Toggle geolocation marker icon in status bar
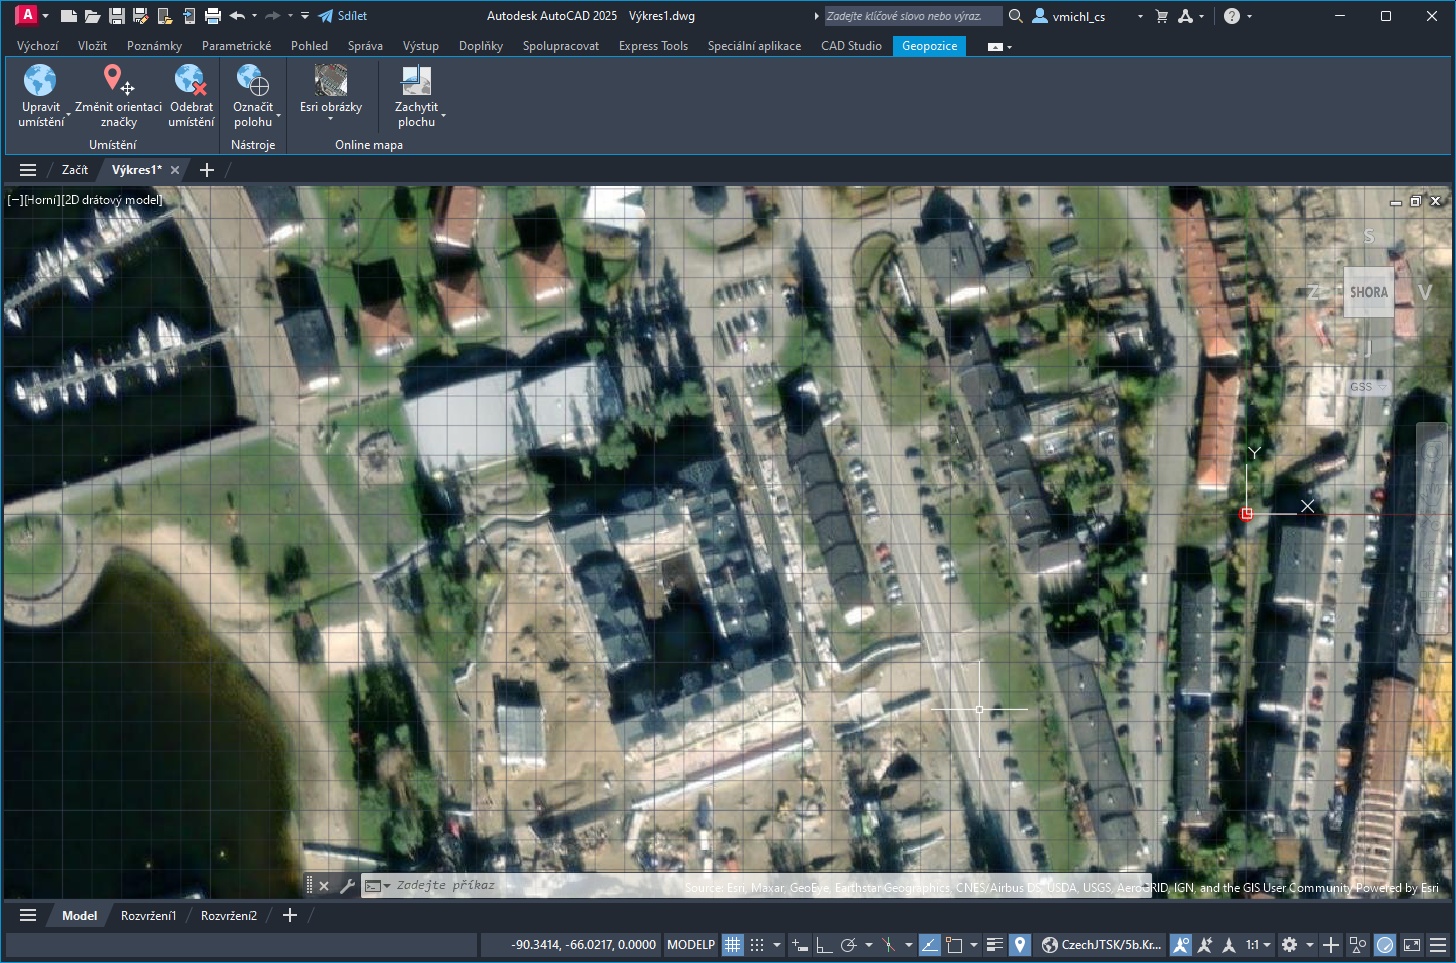Screen dimensions: 1456x963 [1019, 945]
